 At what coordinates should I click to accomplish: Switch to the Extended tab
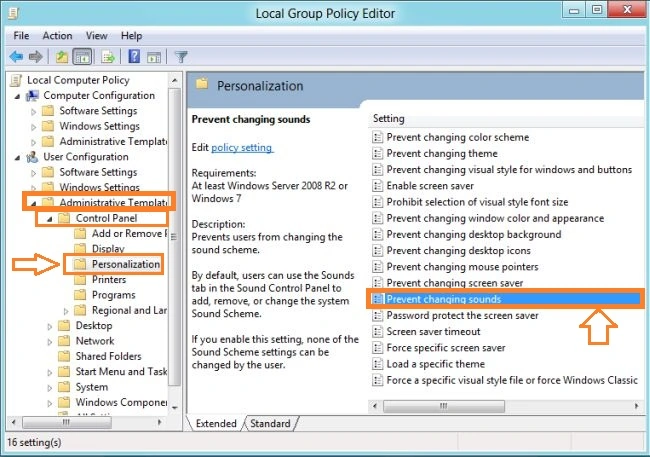point(216,423)
